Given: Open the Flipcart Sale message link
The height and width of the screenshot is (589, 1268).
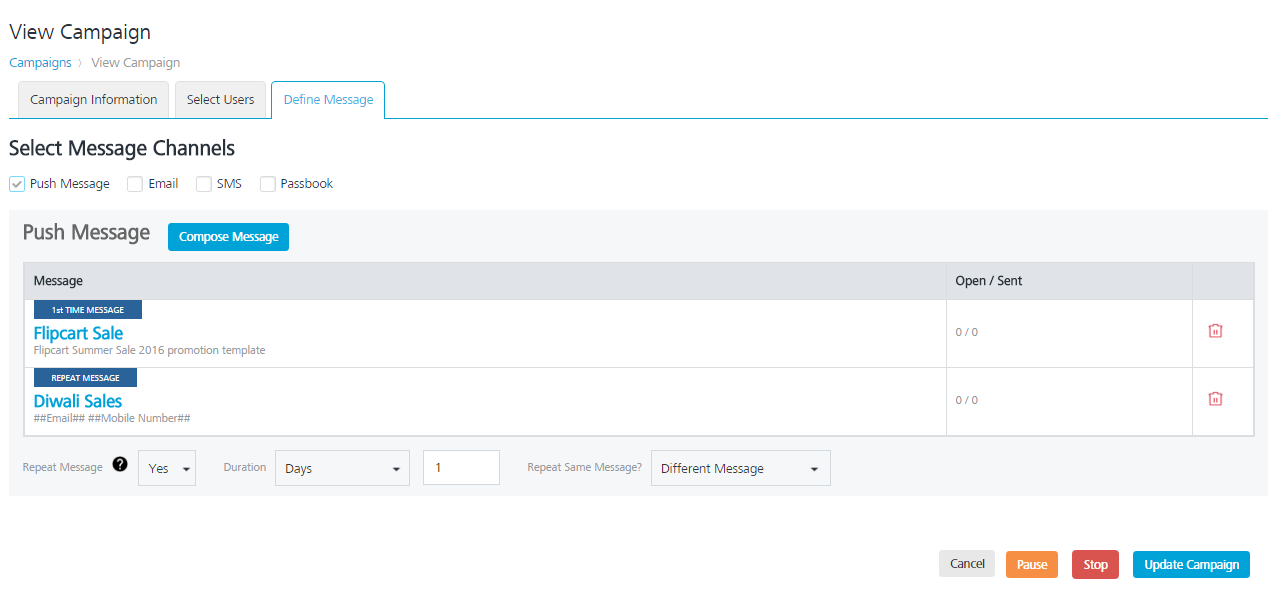Looking at the screenshot, I should click(x=78, y=333).
